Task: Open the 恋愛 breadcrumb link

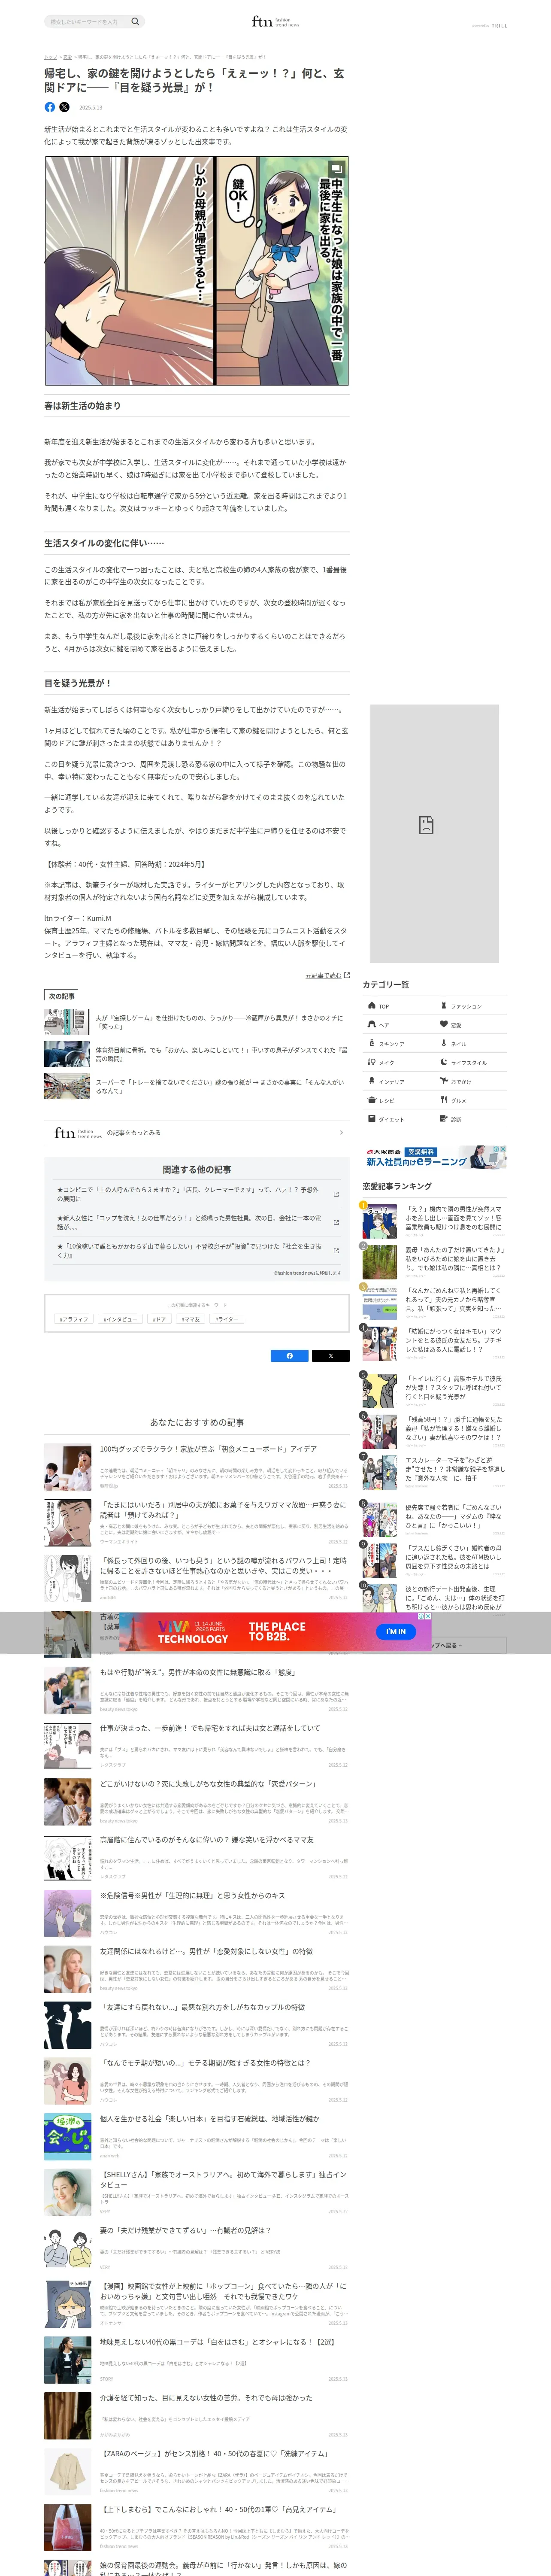Action: [68, 57]
